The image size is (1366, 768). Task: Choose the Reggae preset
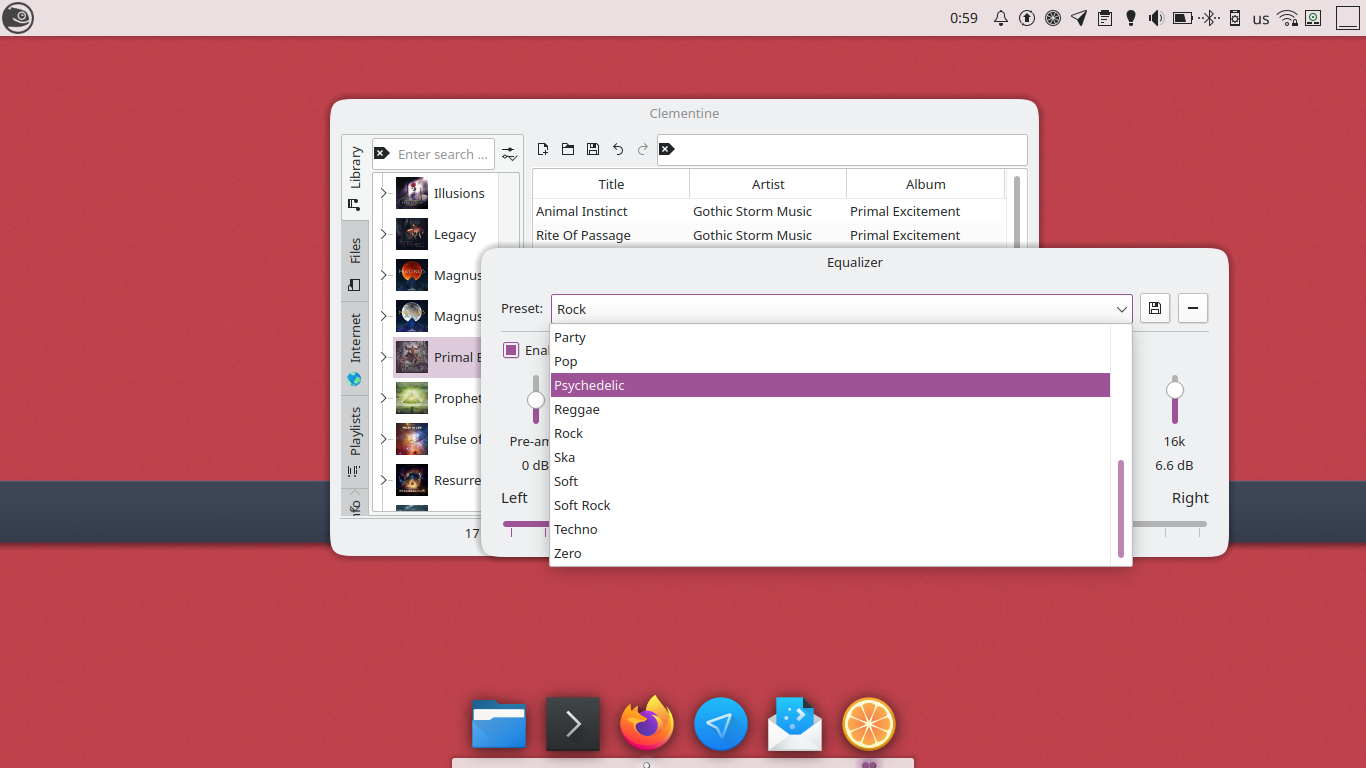(830, 409)
